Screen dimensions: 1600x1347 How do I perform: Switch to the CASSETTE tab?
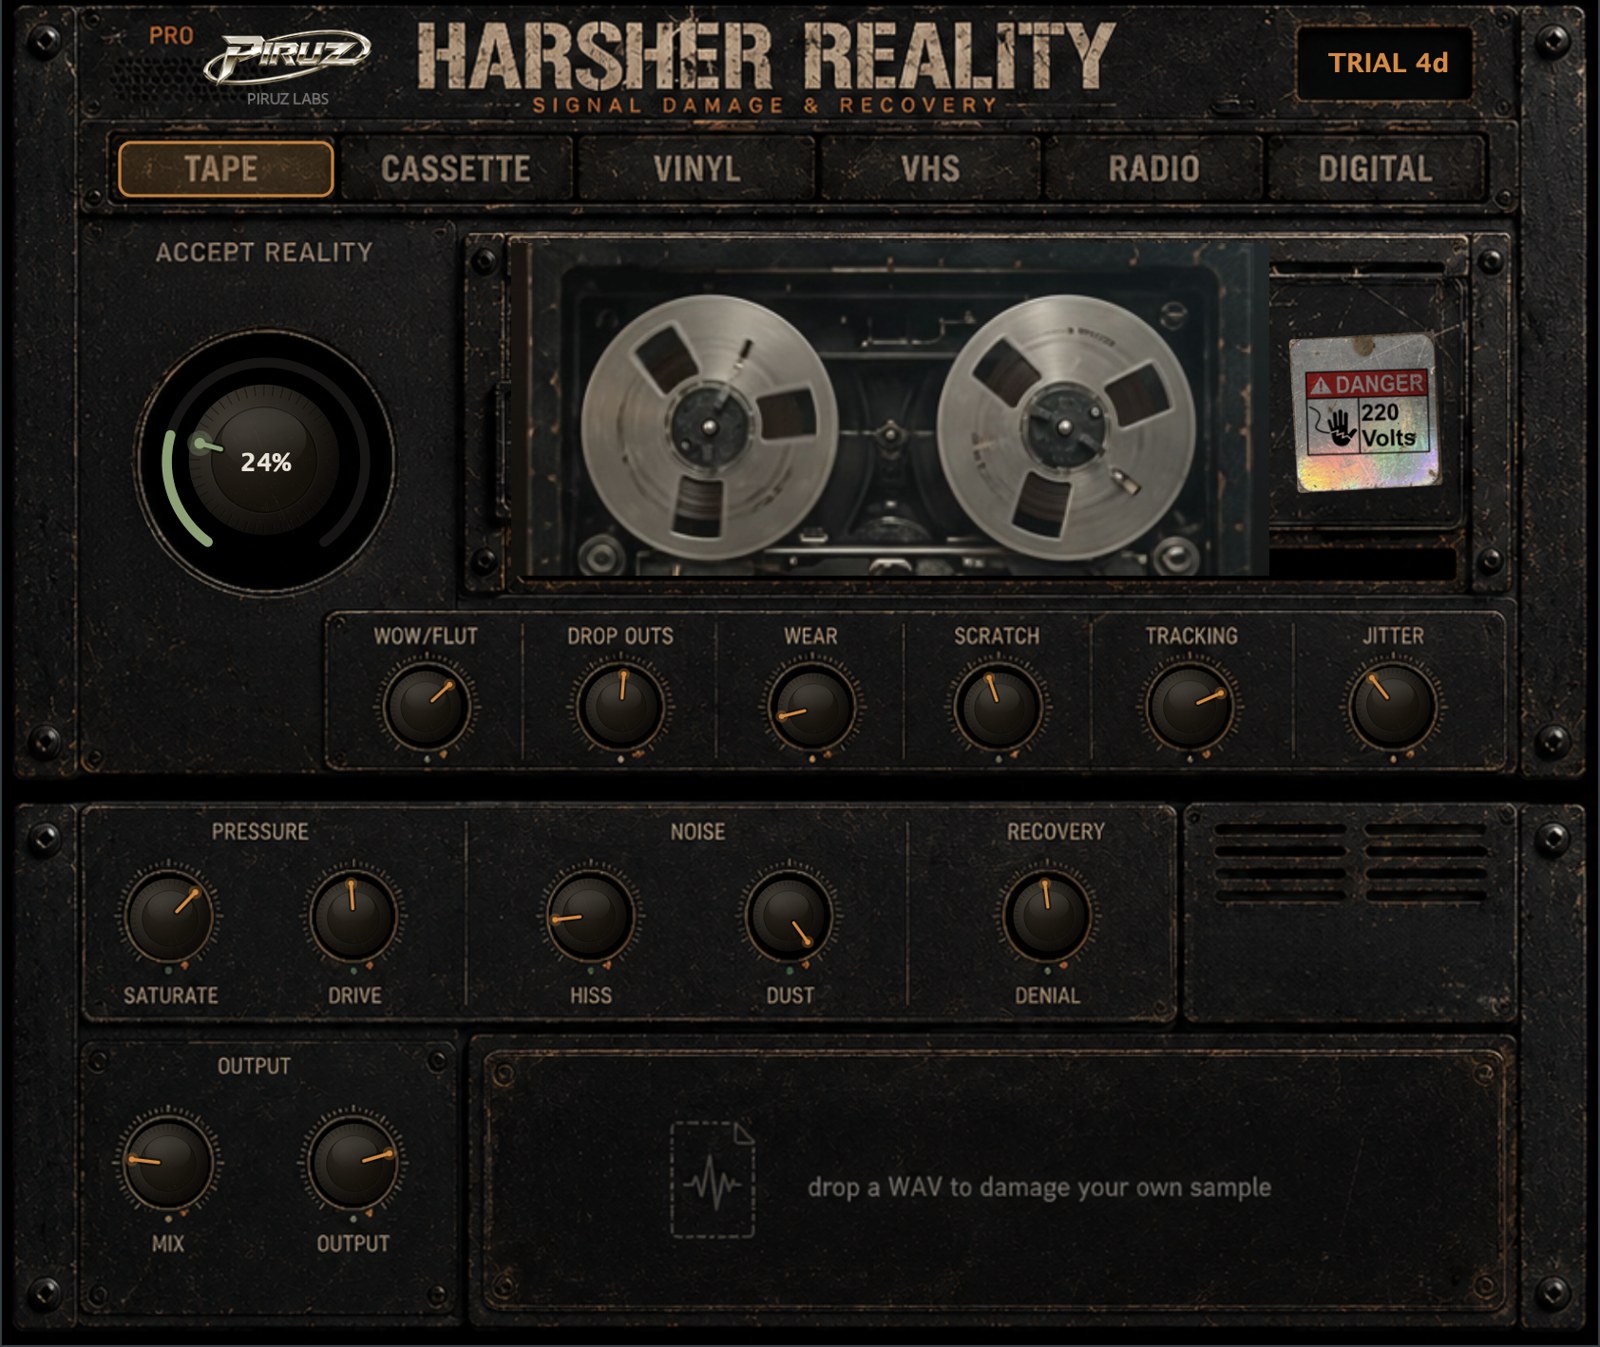456,169
